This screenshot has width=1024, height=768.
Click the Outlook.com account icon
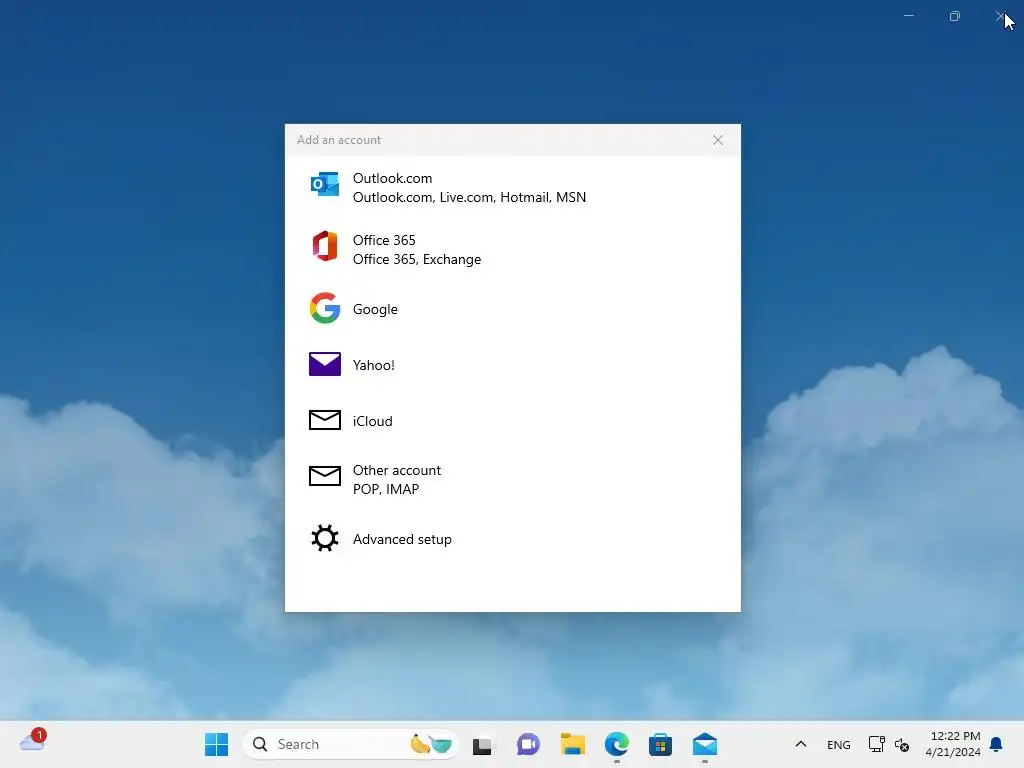[325, 185]
